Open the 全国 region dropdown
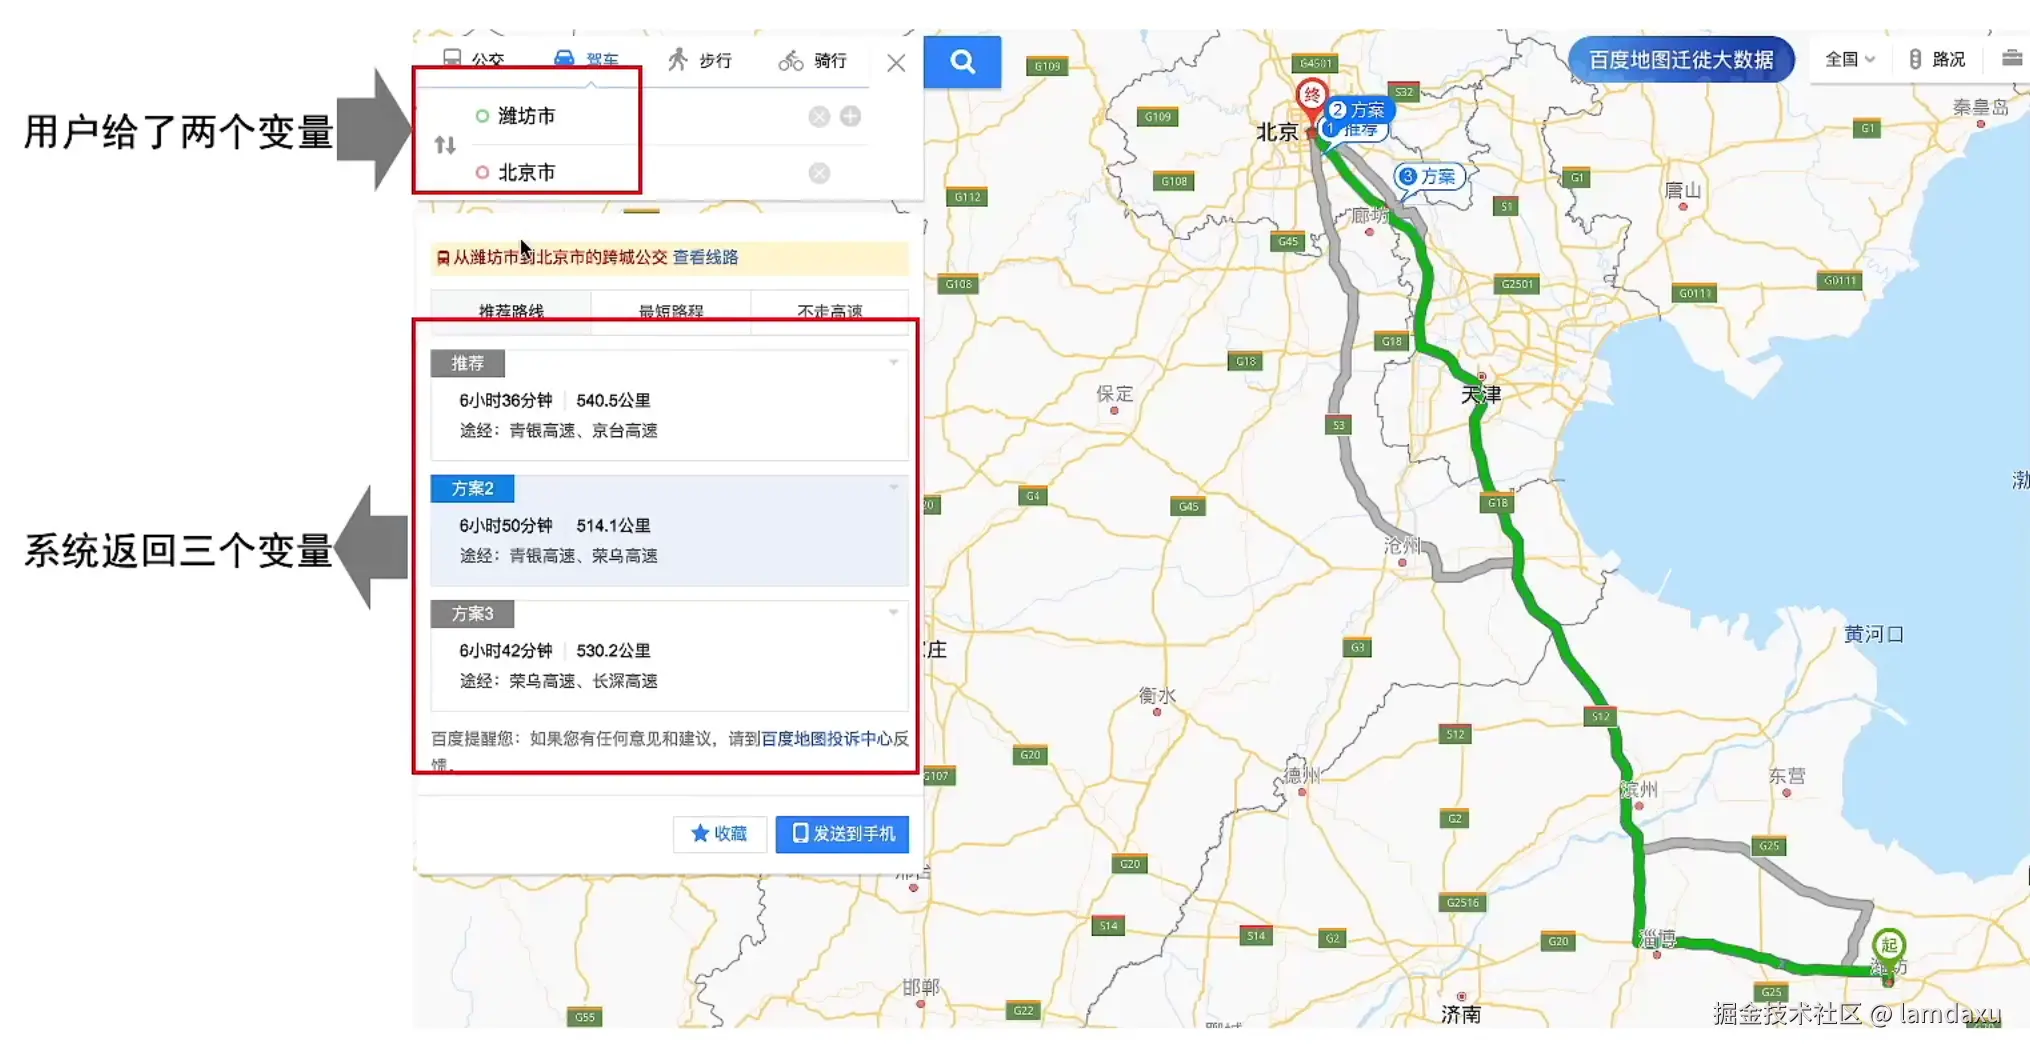The image size is (2030, 1055). click(1849, 59)
